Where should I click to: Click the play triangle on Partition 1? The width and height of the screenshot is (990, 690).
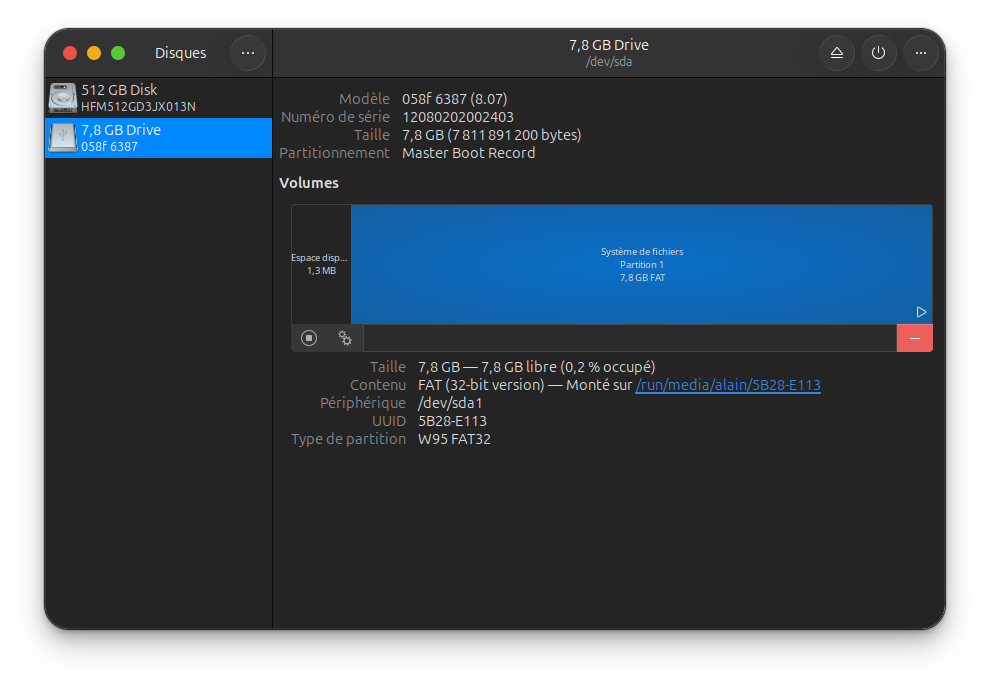click(x=921, y=312)
